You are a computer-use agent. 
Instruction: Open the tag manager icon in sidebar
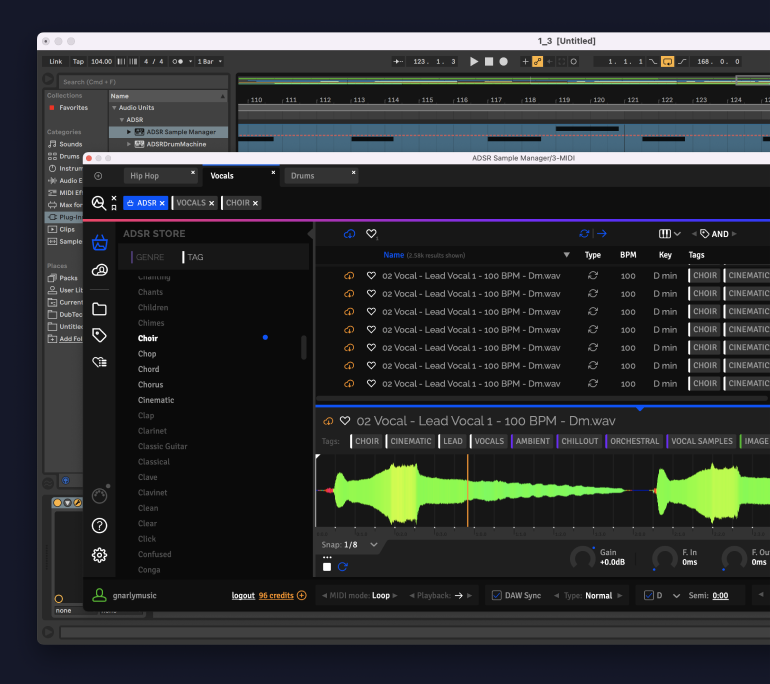pyautogui.click(x=99, y=335)
